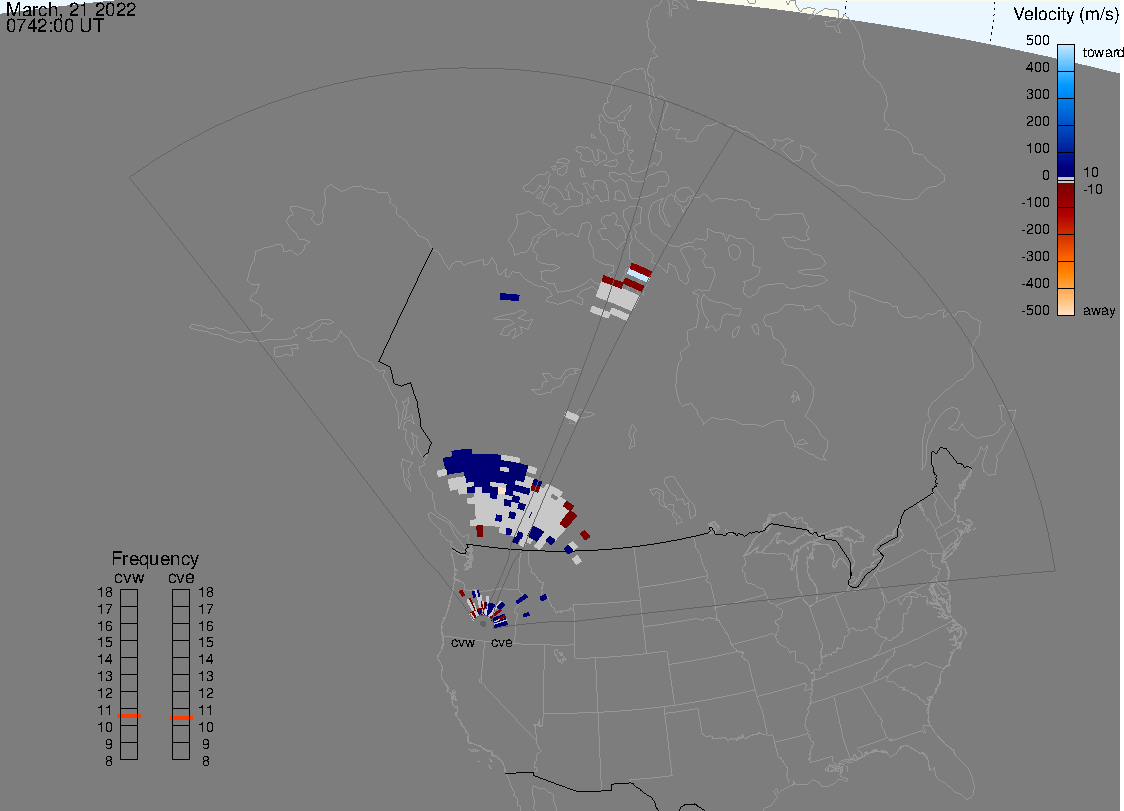Image resolution: width=1124 pixels, height=811 pixels.
Task: Click the "-500" velocity scale value
Action: 1035,310
